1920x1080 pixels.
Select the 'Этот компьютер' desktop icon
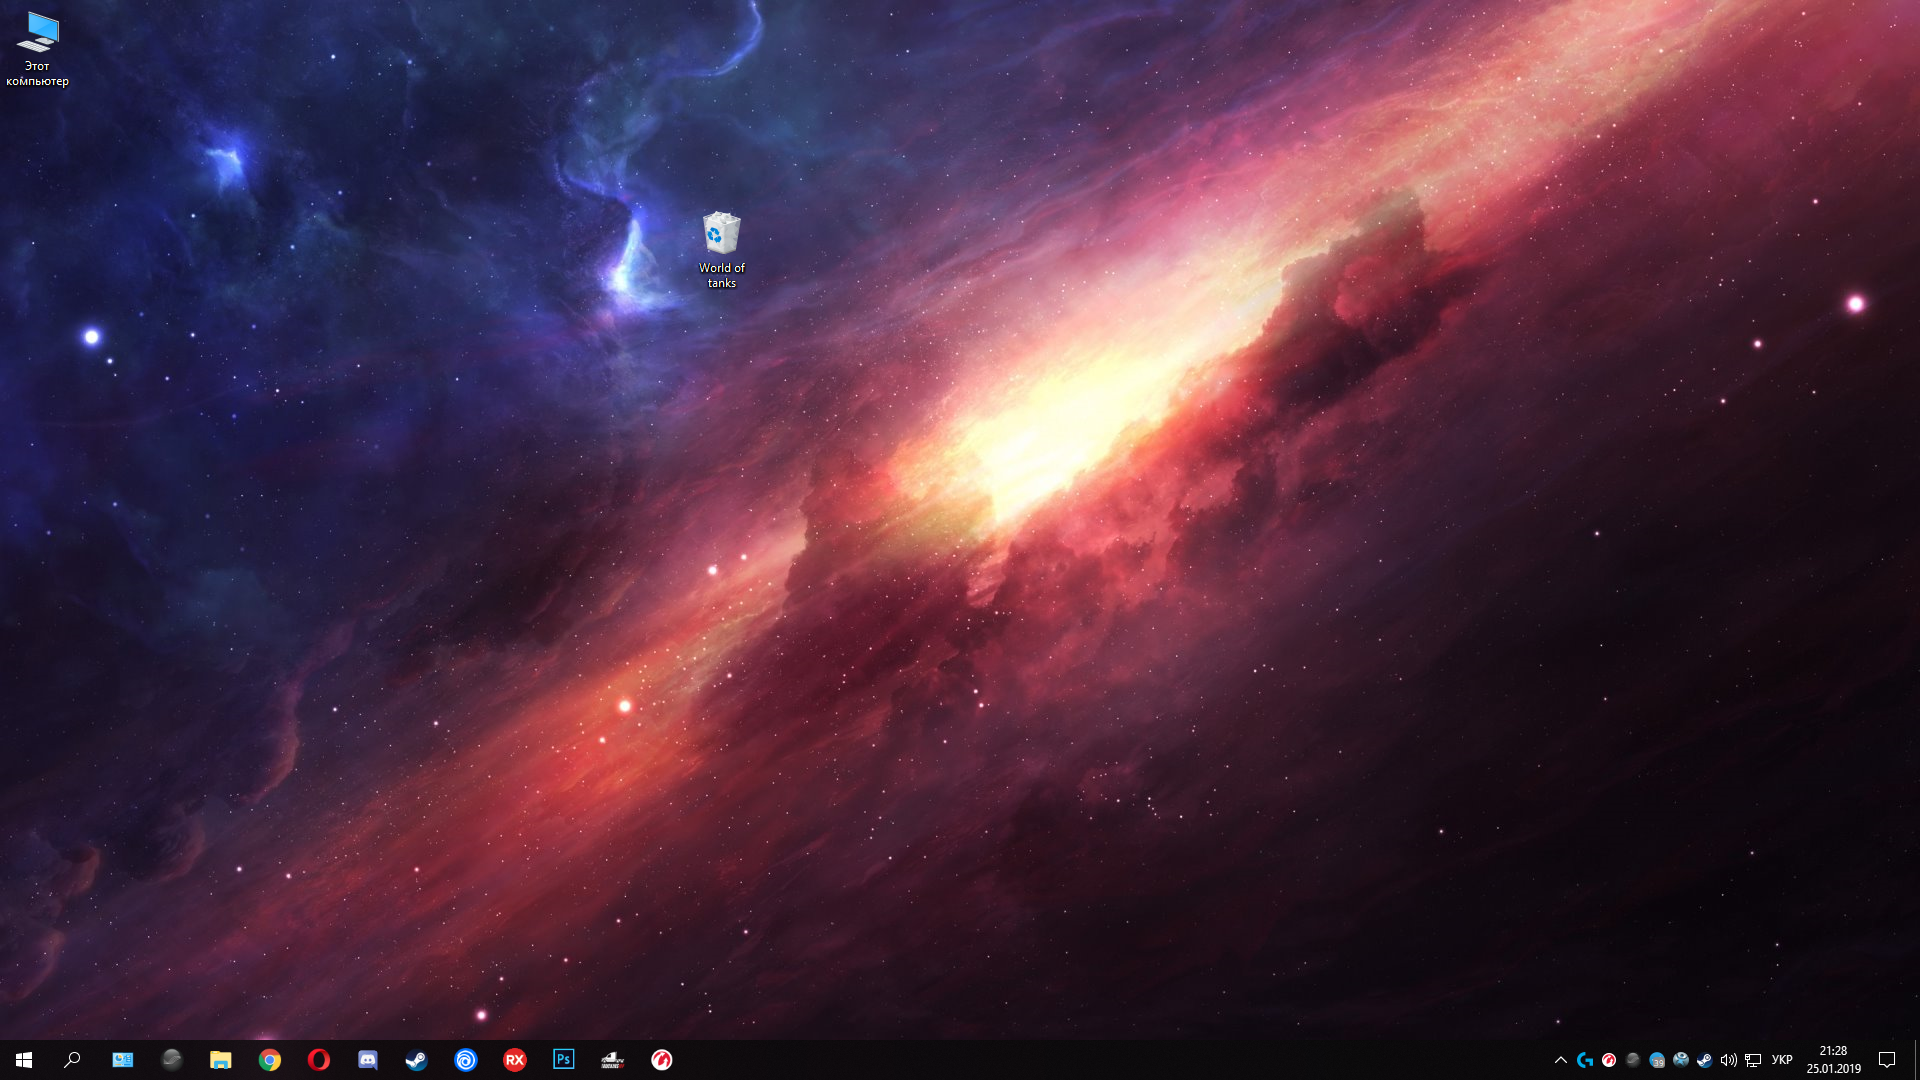click(x=38, y=49)
